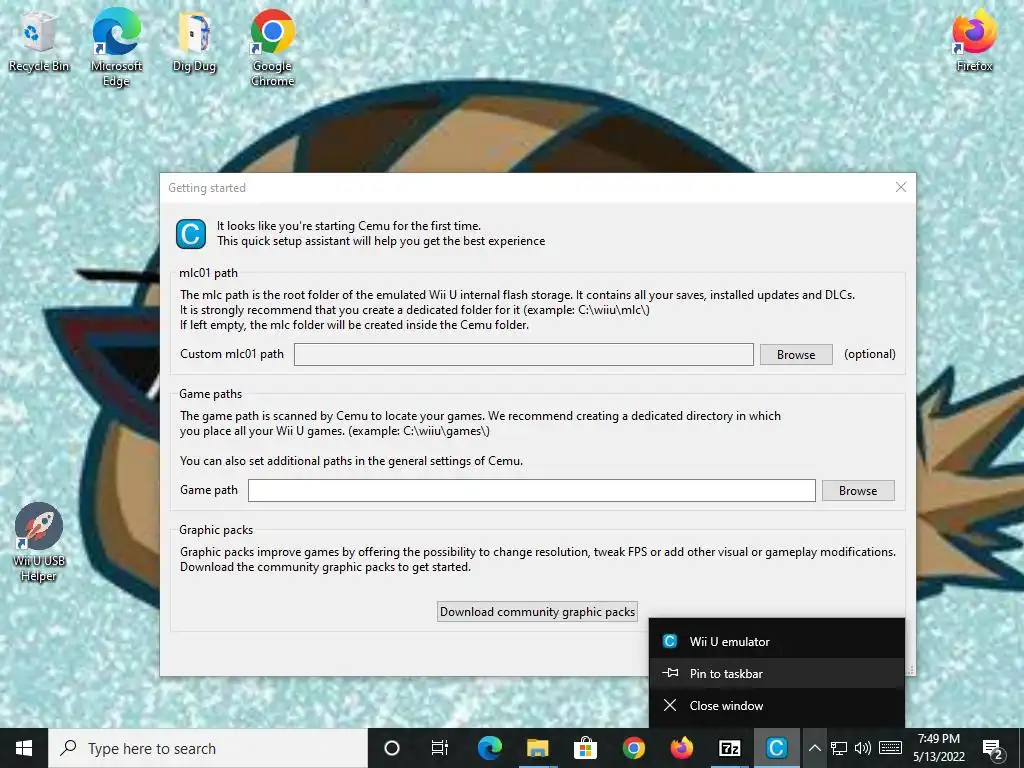1024x768 pixels.
Task: Open network status tray icon
Action: (x=839, y=748)
